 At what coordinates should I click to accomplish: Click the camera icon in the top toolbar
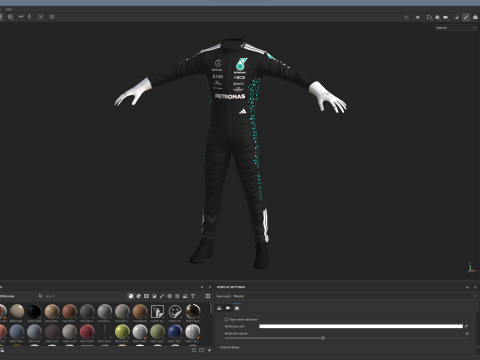(x=446, y=17)
